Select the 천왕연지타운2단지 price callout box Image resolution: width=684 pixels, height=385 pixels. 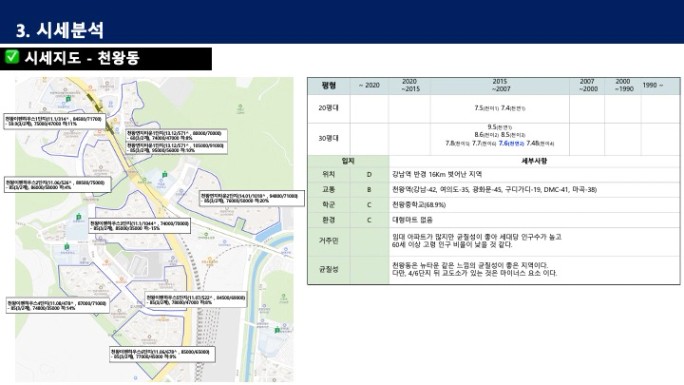click(252, 198)
